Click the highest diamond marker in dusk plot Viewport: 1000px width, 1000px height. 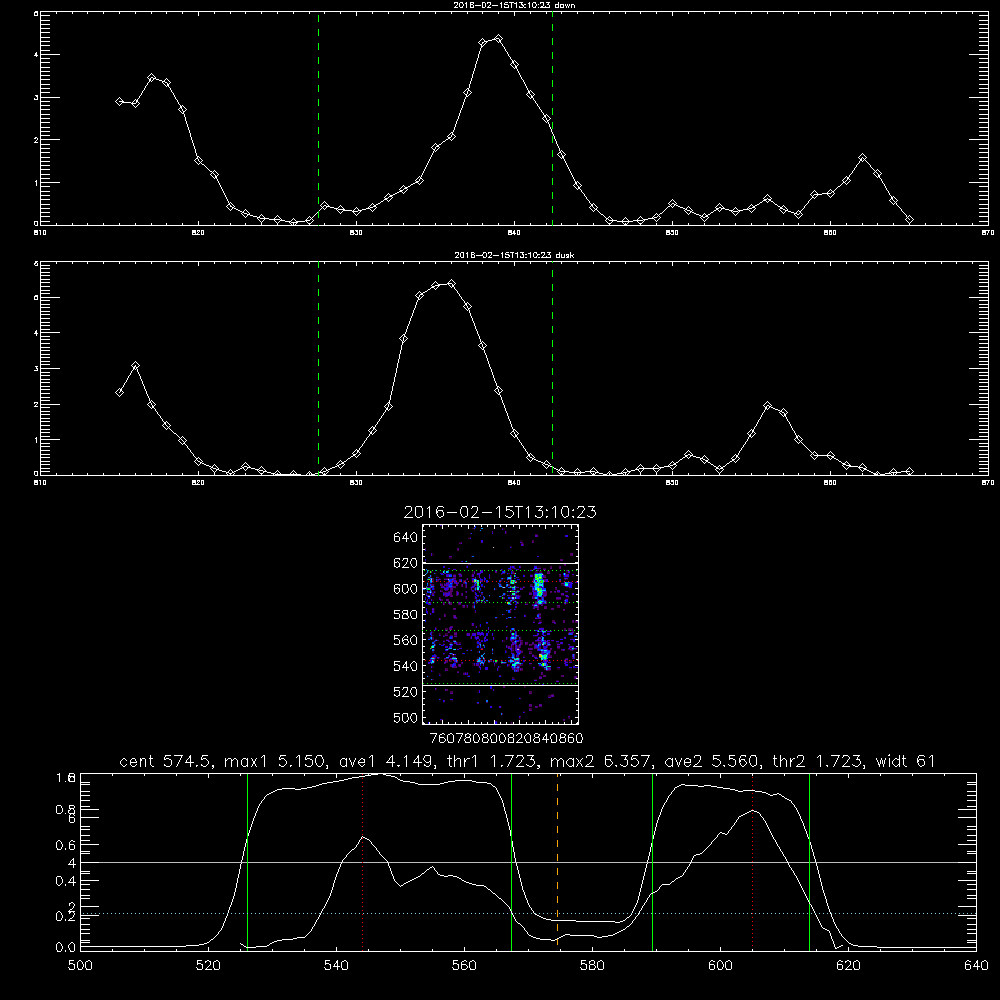pos(452,284)
